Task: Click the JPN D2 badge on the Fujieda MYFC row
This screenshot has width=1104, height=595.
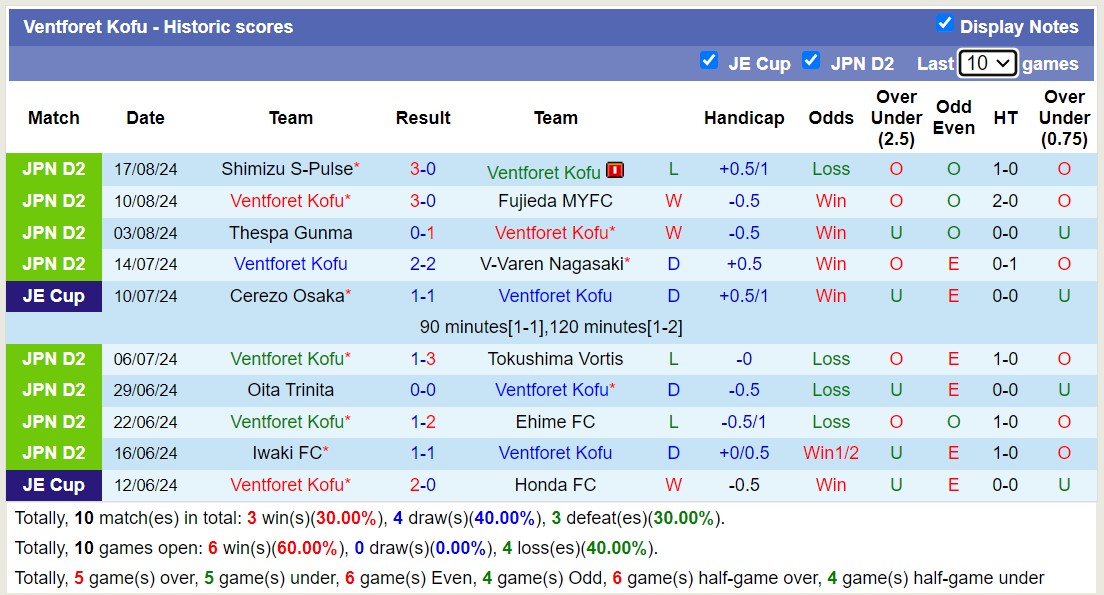Action: coord(54,201)
